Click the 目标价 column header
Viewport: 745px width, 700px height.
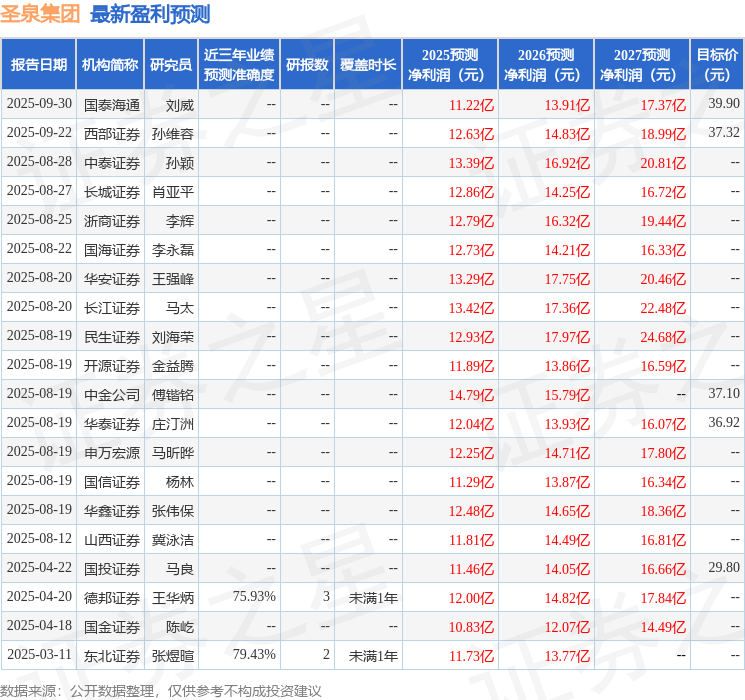tap(717, 65)
